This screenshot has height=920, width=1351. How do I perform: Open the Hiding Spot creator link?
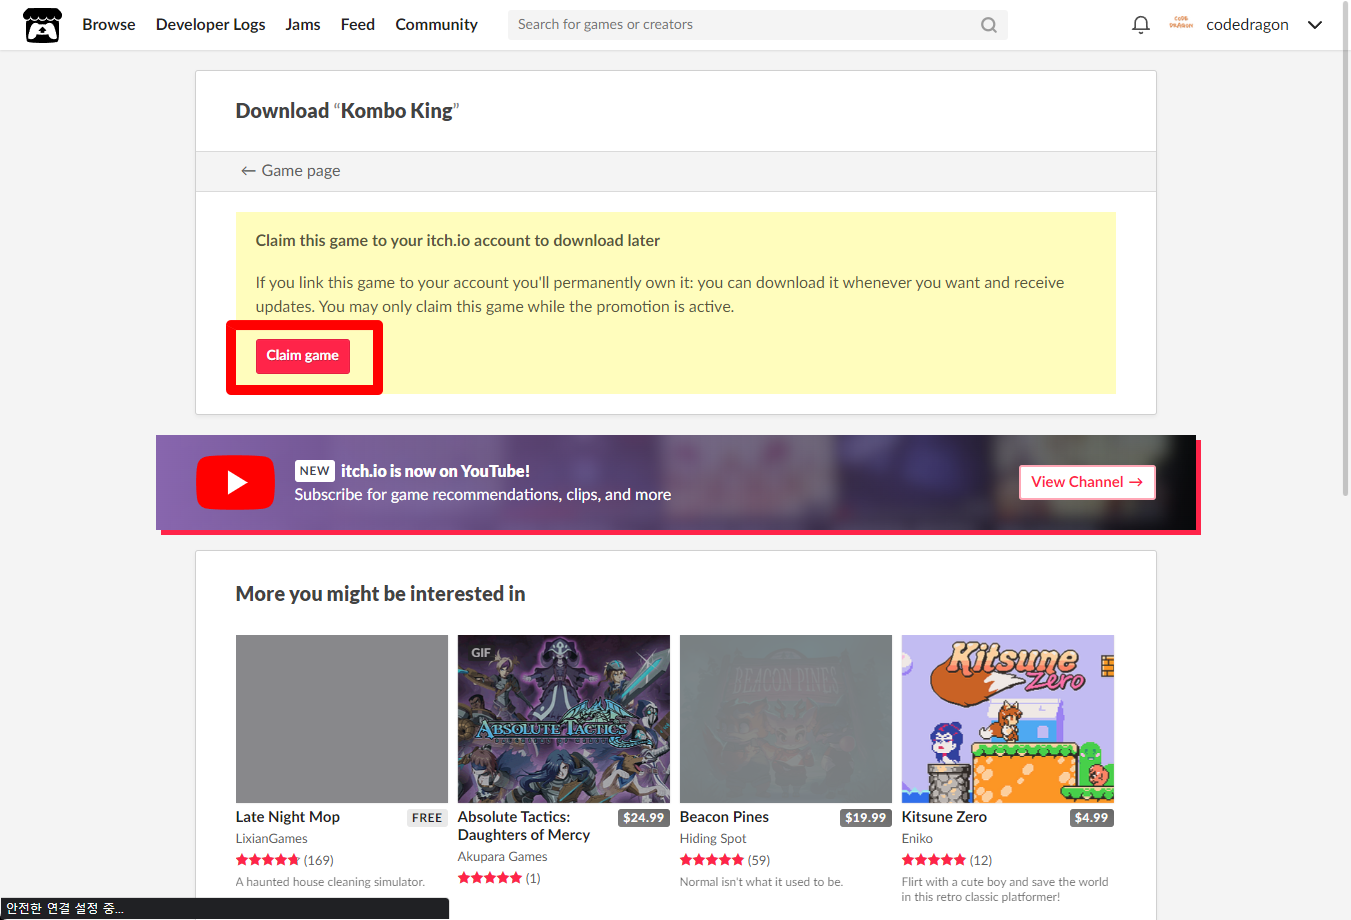pyautogui.click(x=713, y=839)
